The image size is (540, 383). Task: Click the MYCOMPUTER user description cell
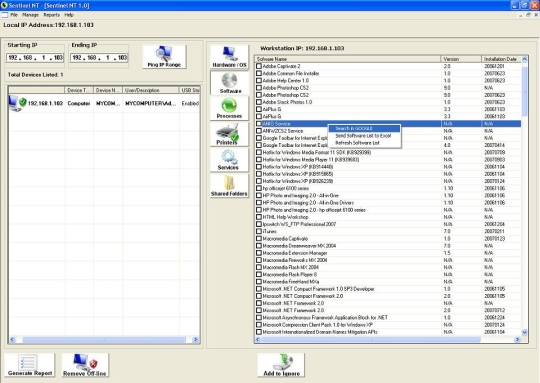(x=150, y=103)
